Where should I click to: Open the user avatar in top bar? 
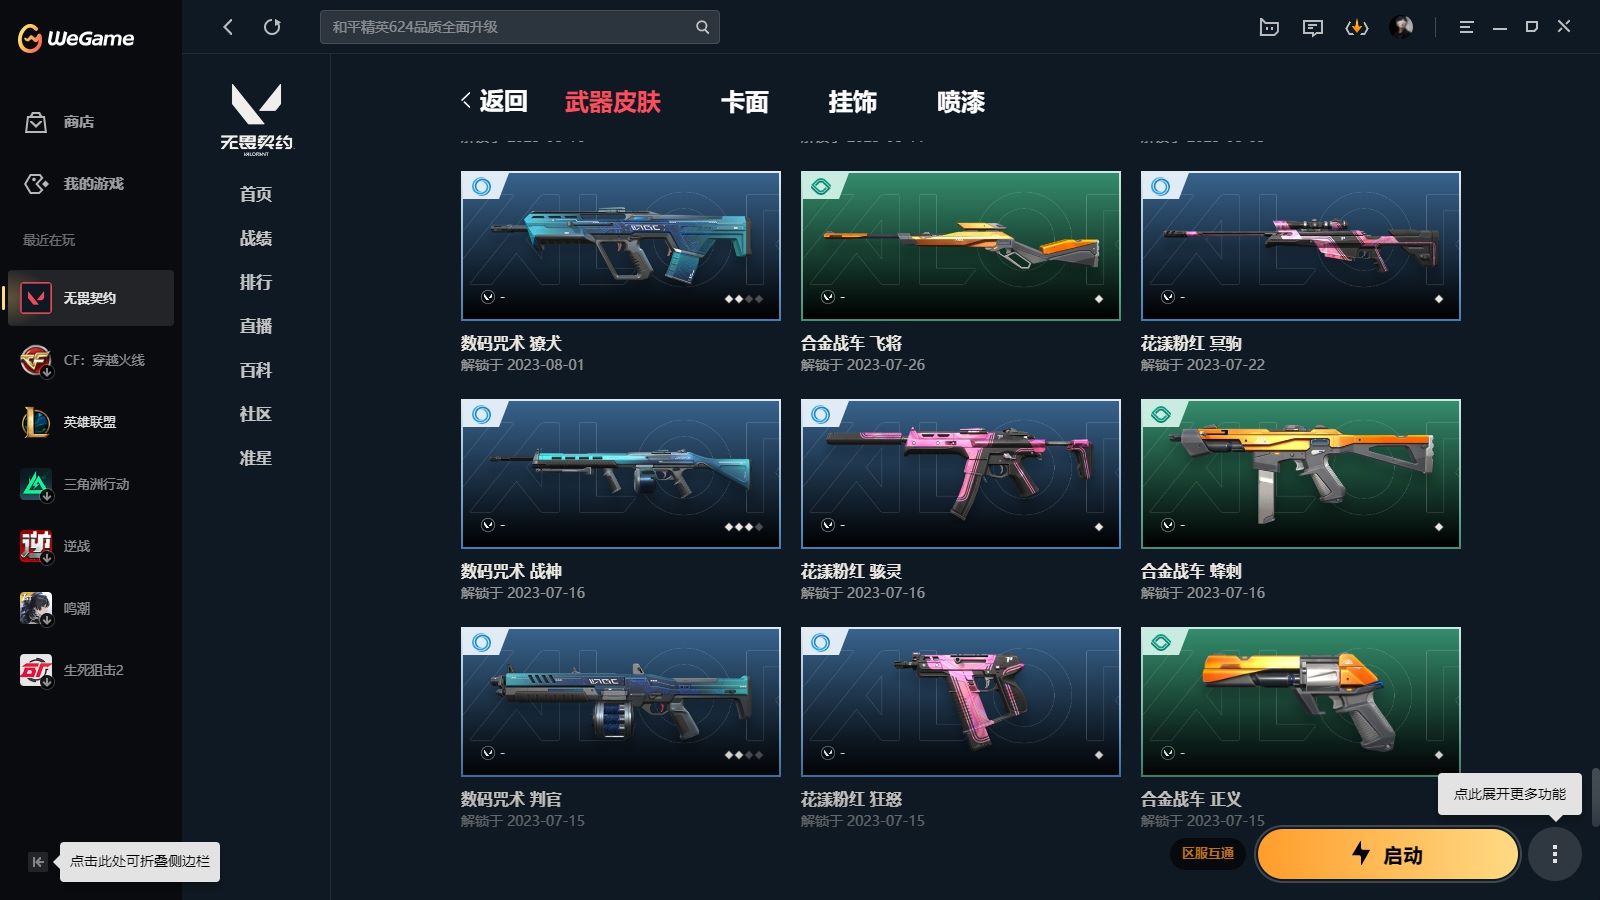[x=1402, y=27]
